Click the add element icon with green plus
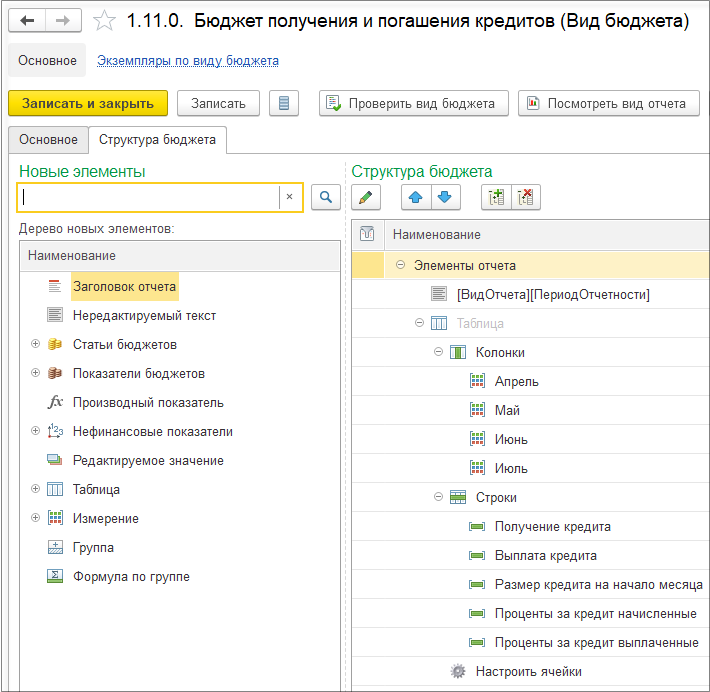The height and width of the screenshot is (692, 710). (x=496, y=197)
